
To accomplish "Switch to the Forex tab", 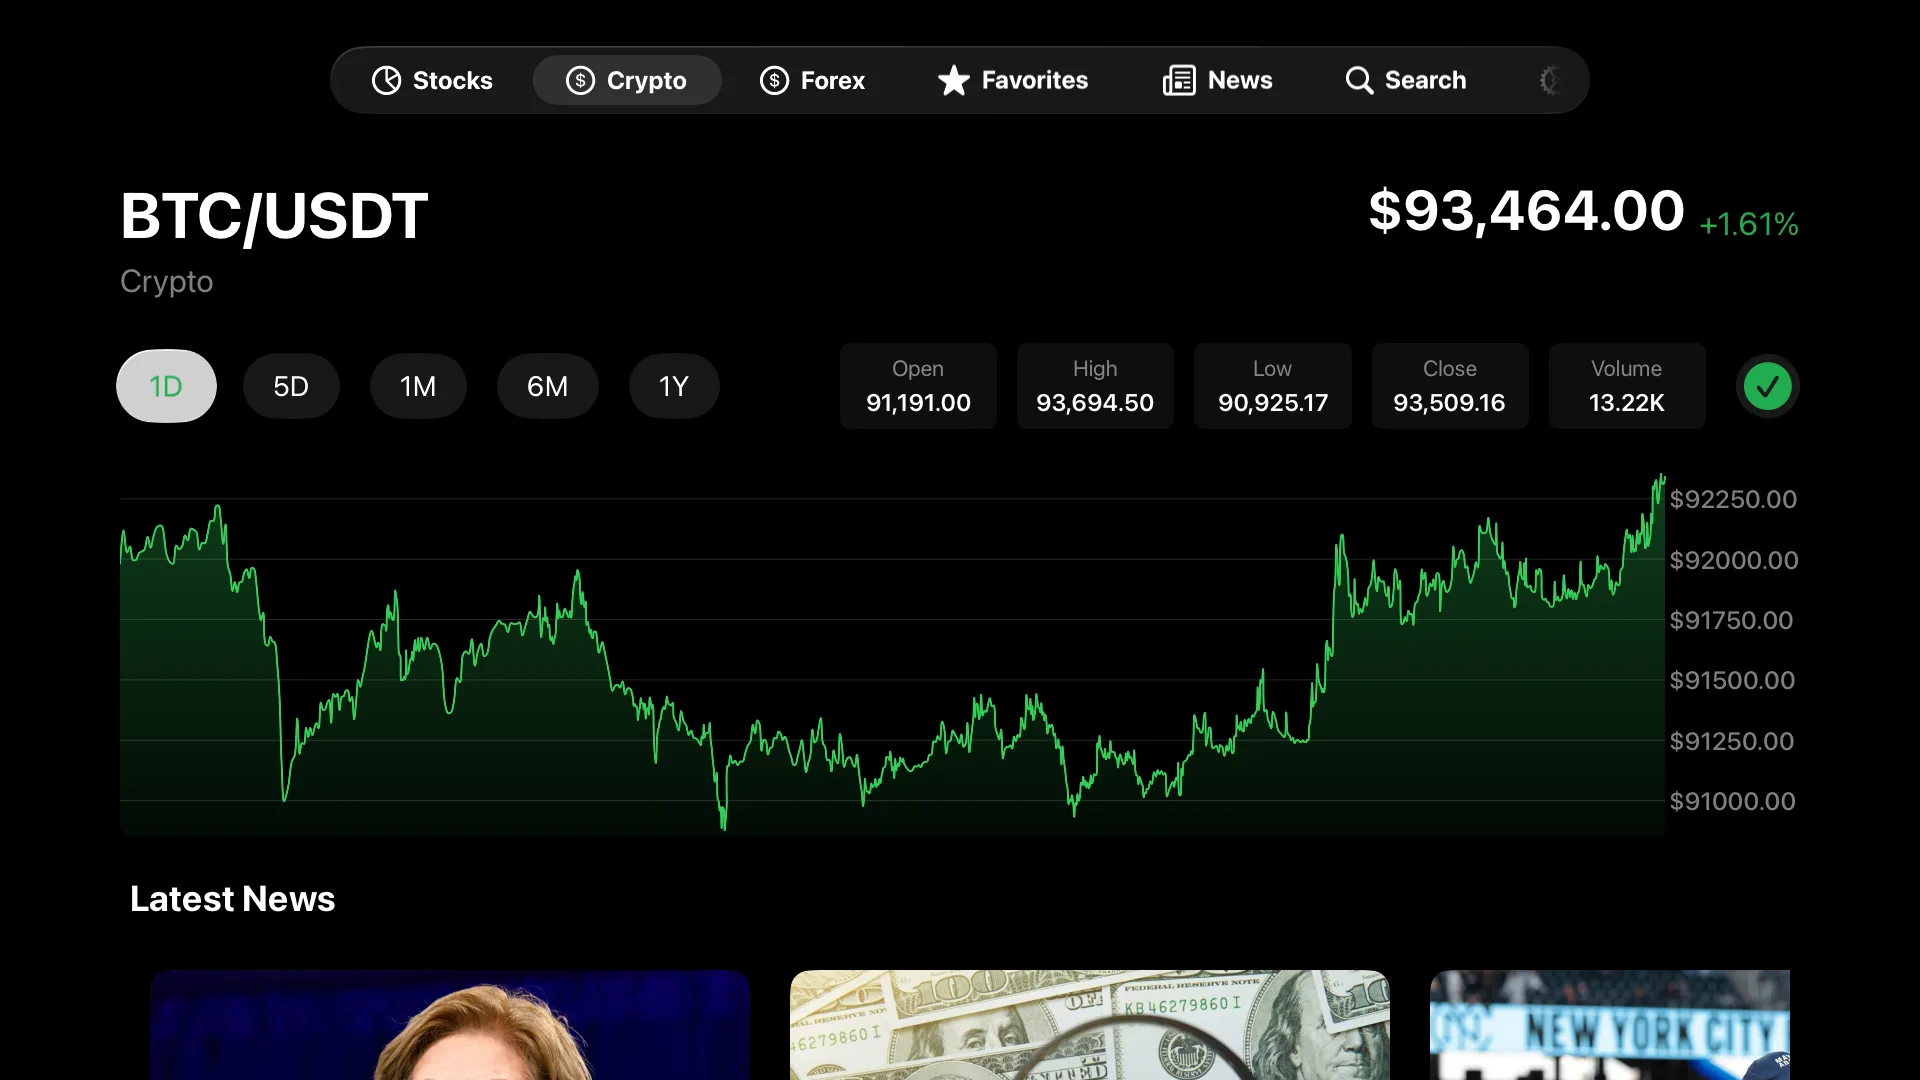I will 813,80.
